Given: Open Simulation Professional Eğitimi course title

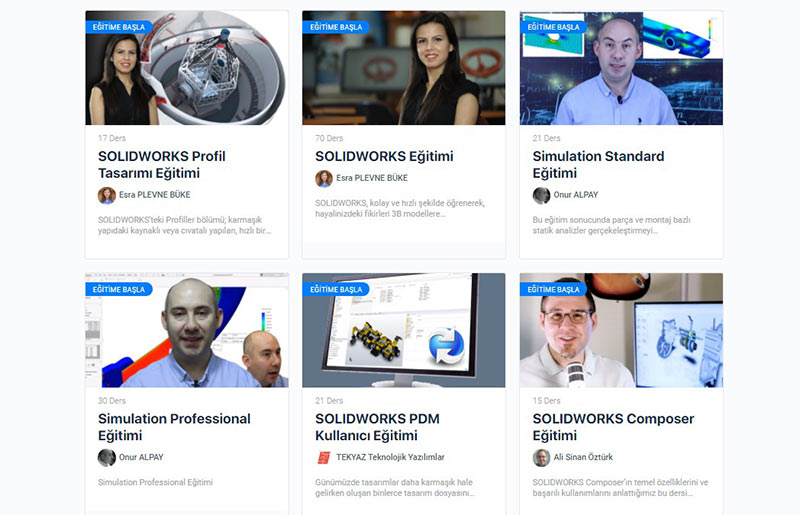Looking at the screenshot, I should (174, 427).
